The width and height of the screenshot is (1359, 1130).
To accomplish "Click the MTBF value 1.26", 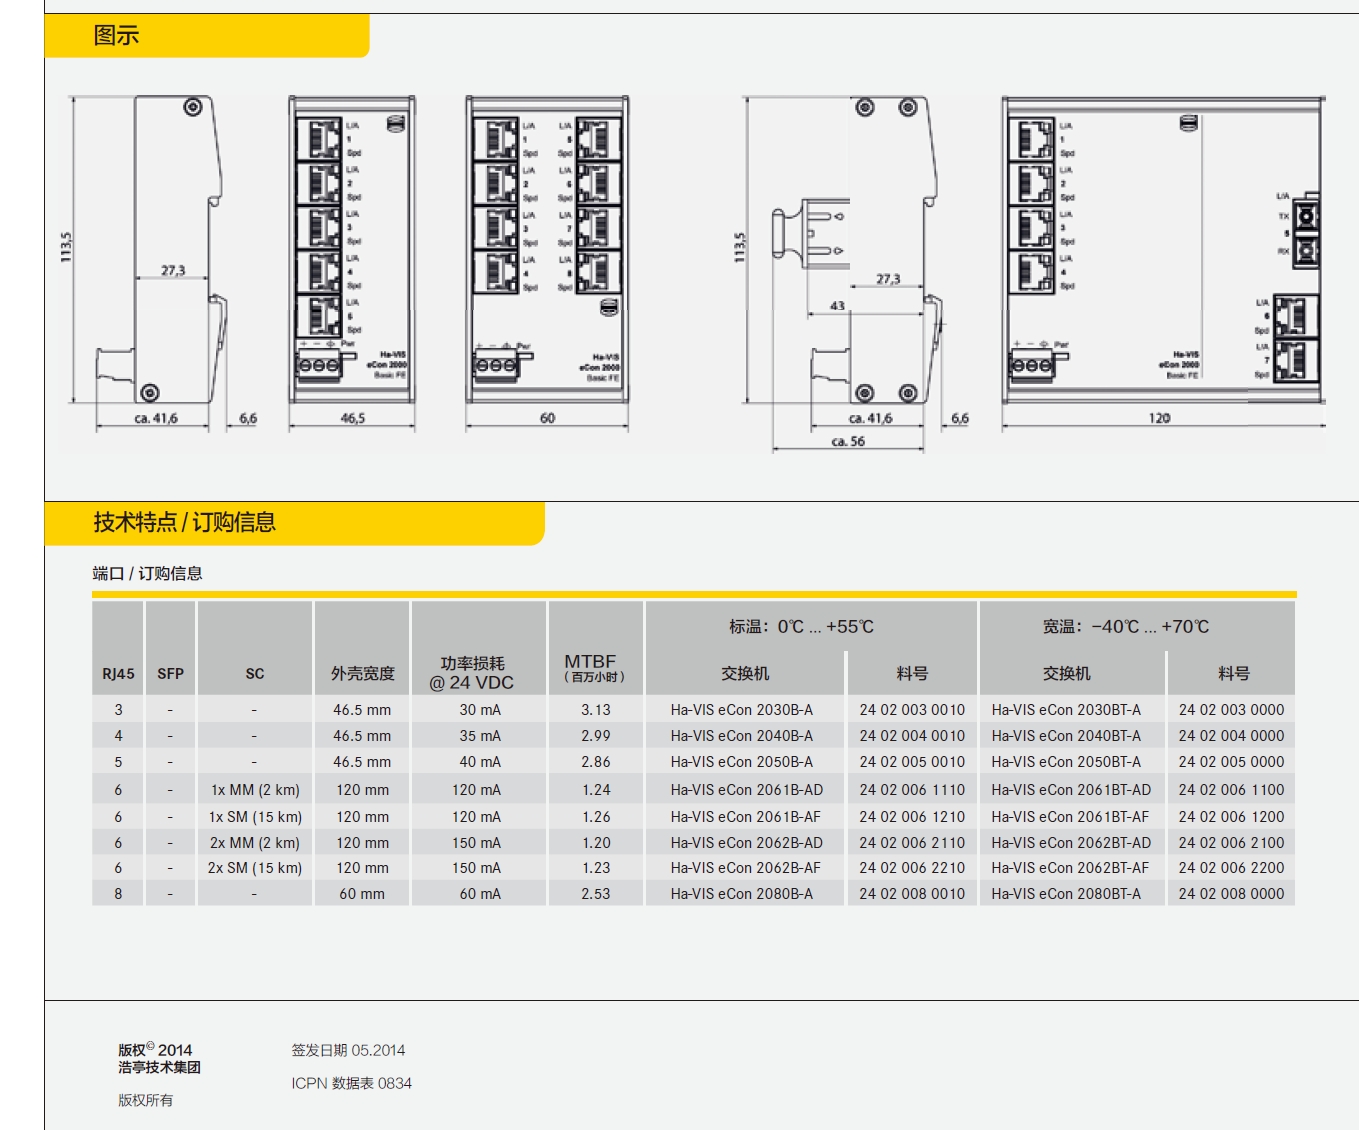I will coord(596,817).
